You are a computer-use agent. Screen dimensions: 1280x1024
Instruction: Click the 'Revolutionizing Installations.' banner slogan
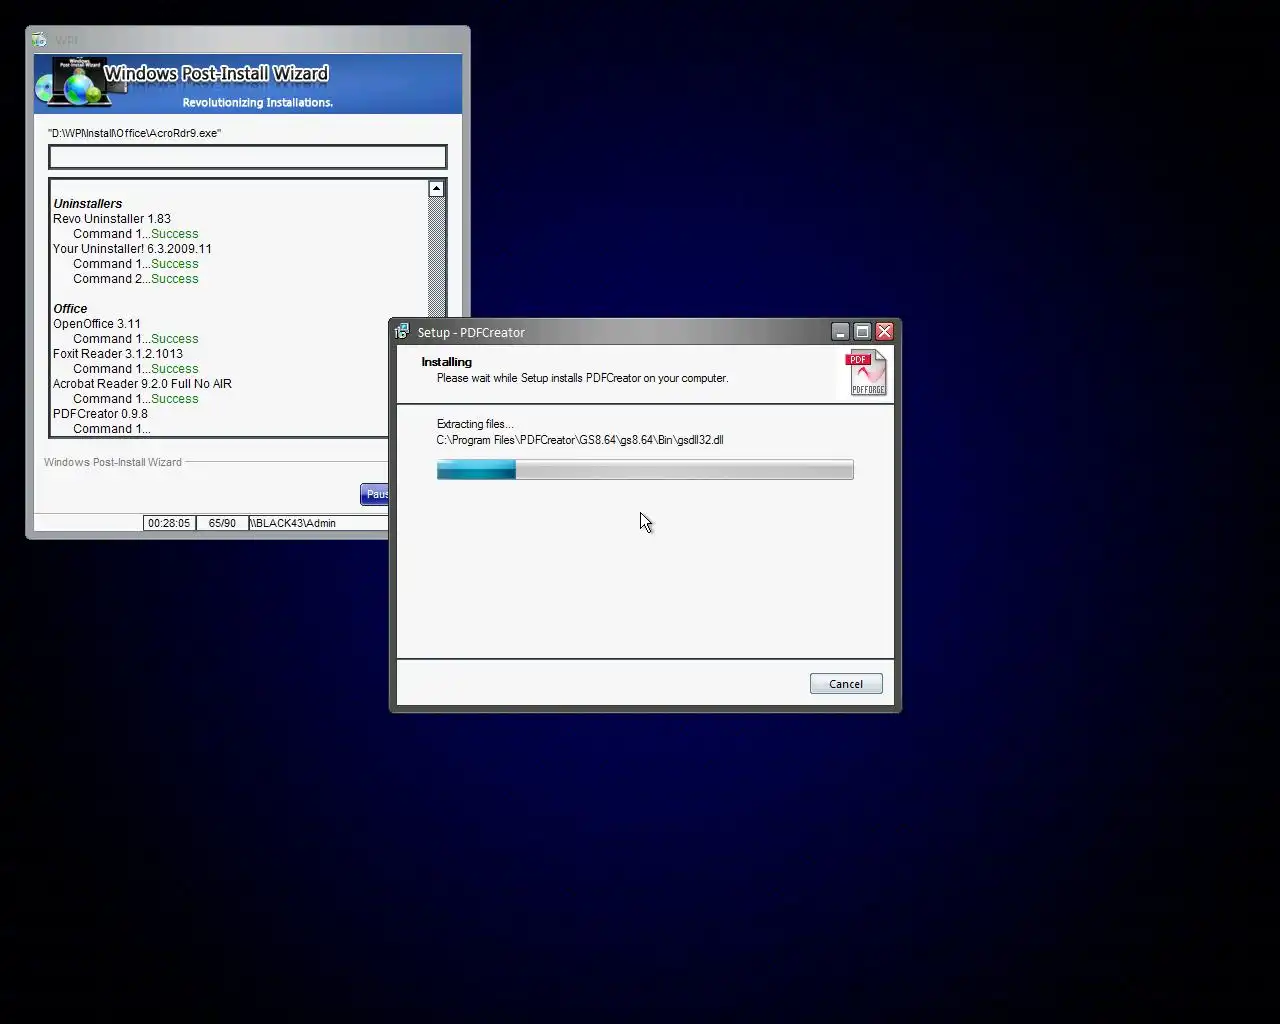258,103
